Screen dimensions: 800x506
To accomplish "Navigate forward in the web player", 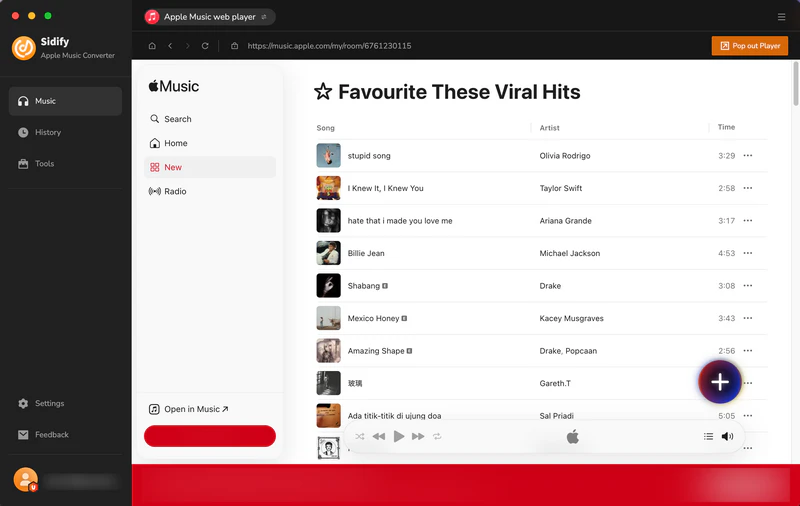I will [188, 46].
